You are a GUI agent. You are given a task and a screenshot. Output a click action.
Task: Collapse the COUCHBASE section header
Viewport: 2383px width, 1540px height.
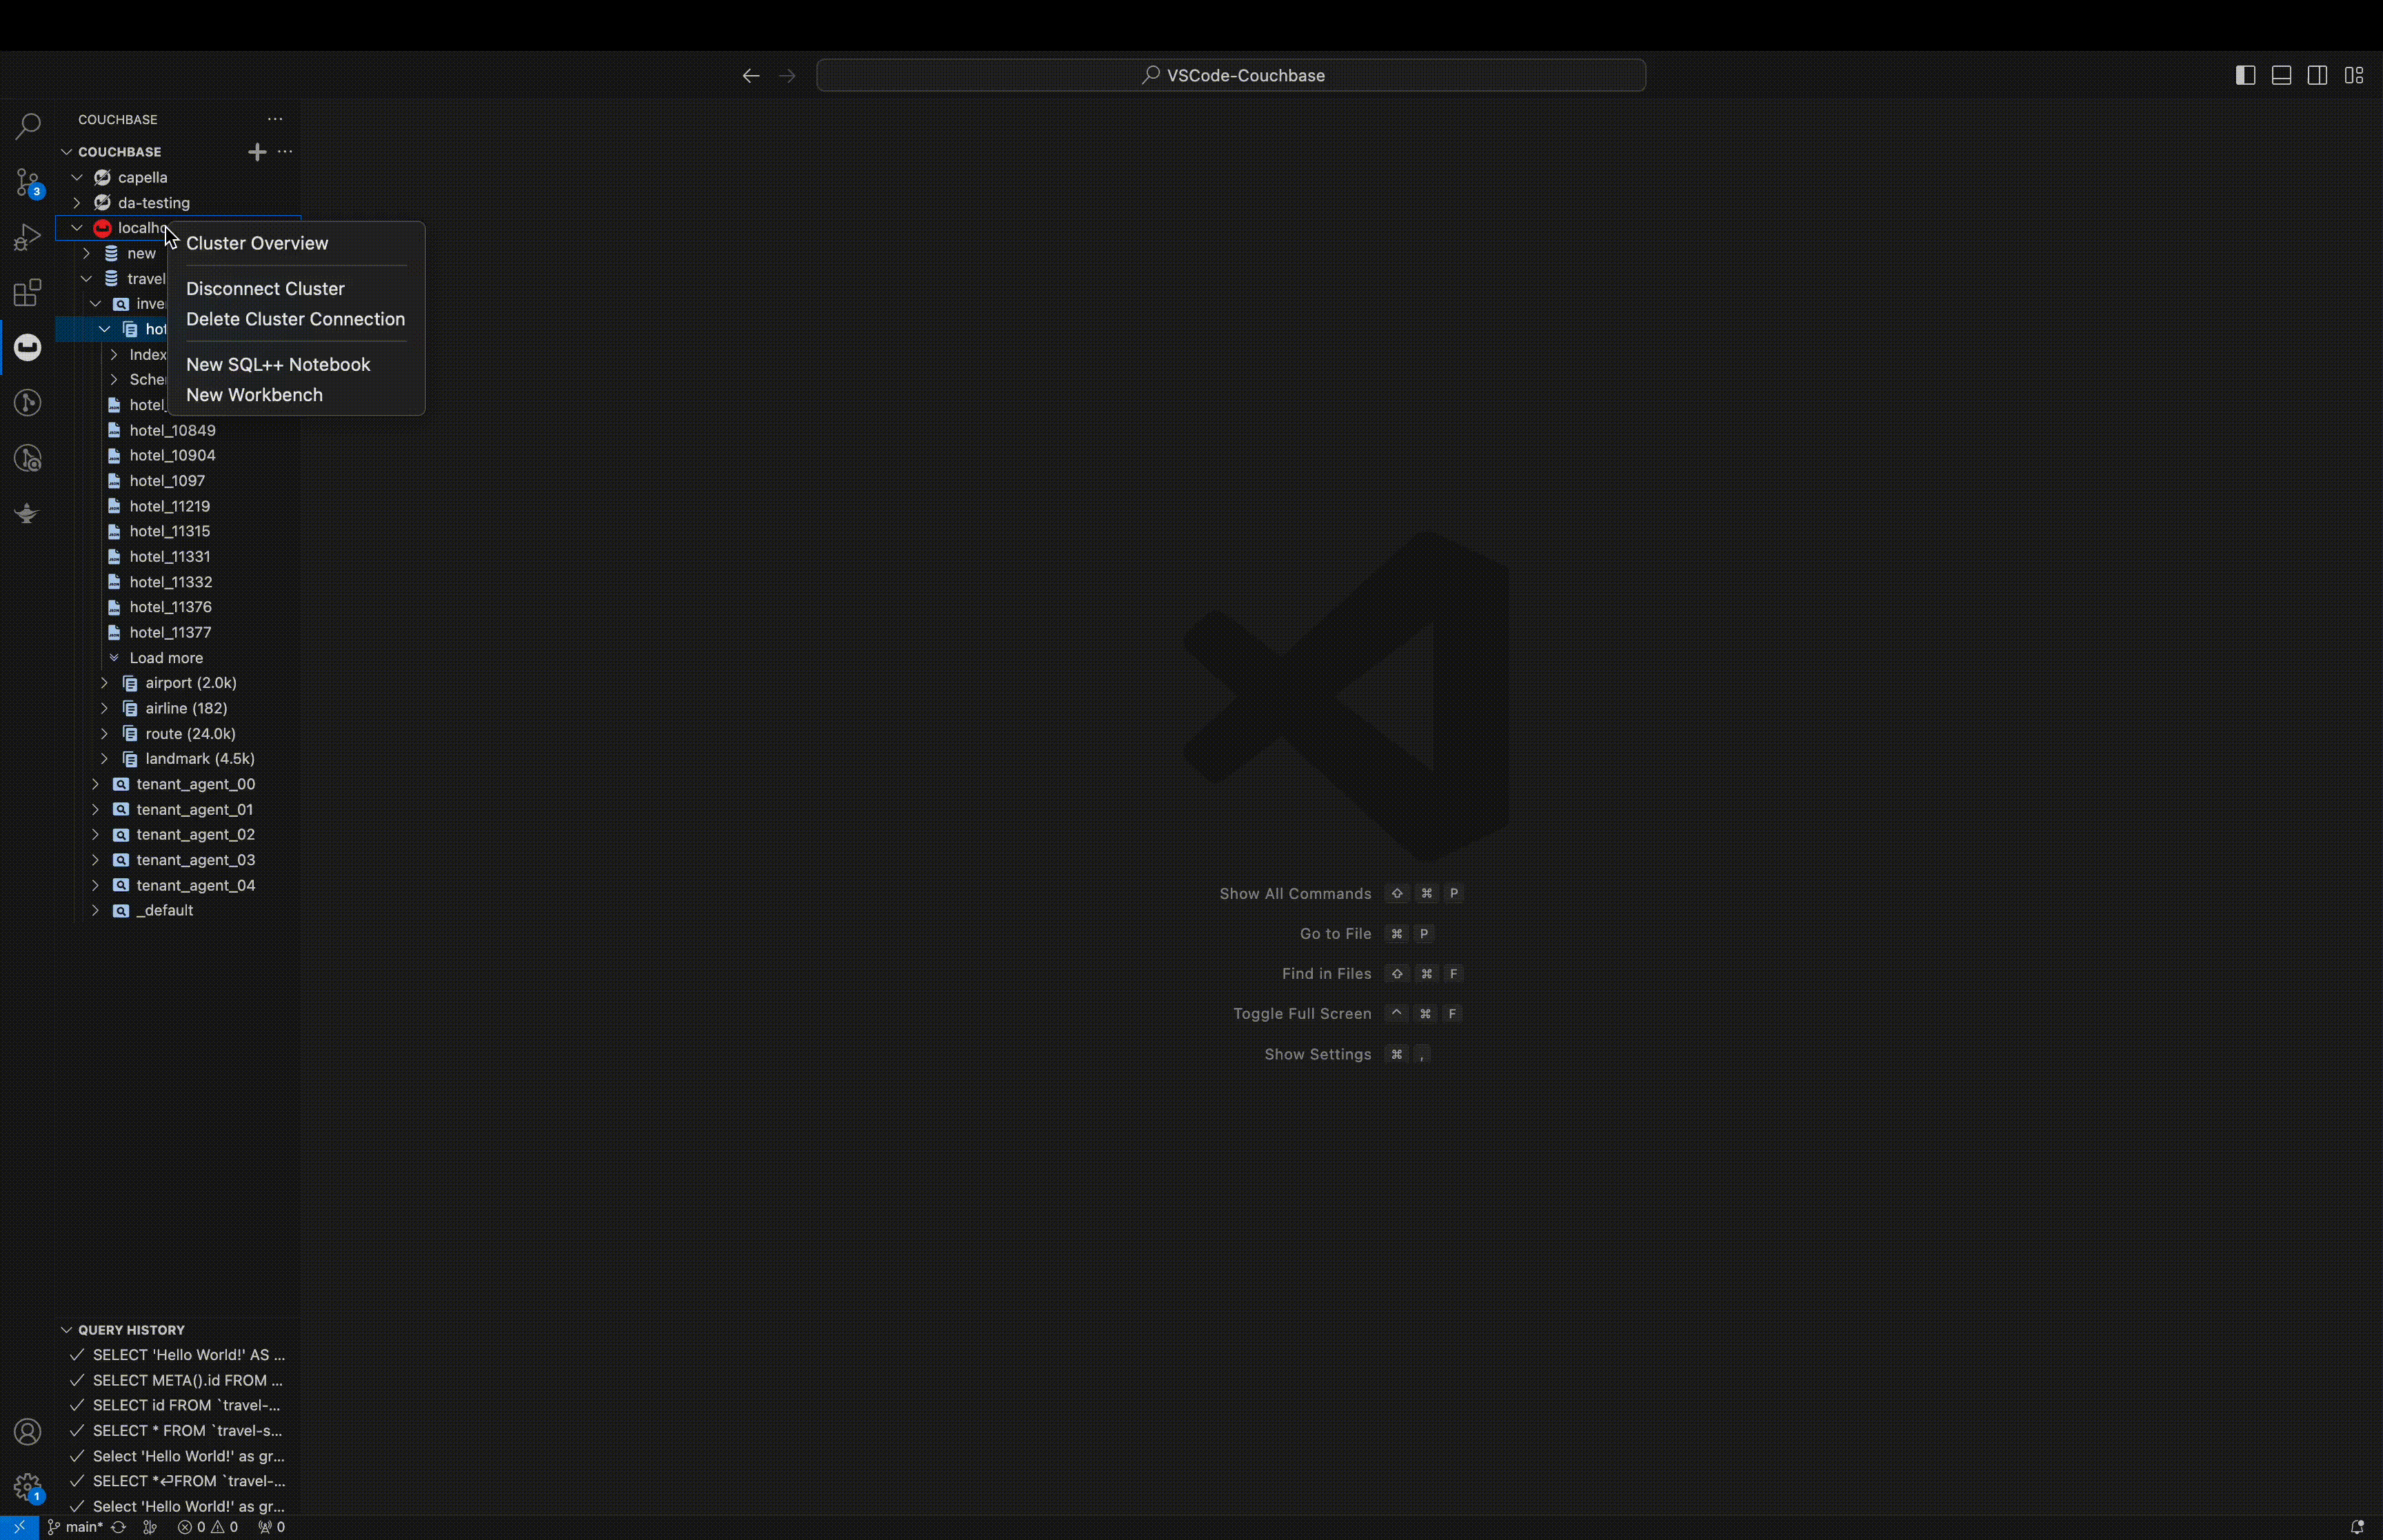tap(67, 152)
